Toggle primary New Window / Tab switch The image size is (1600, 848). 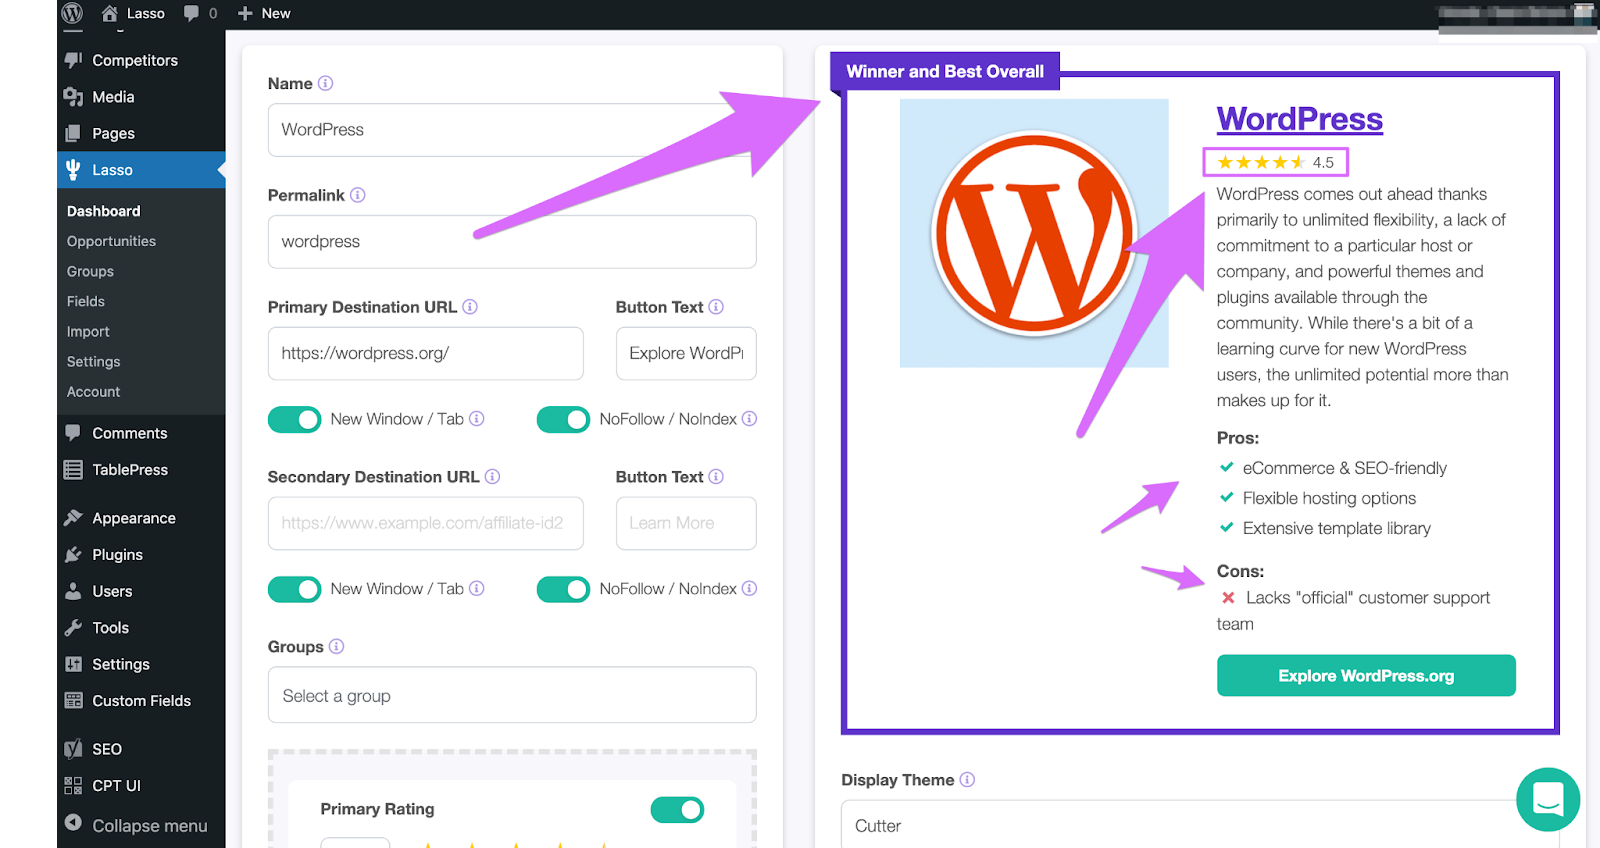[294, 420]
